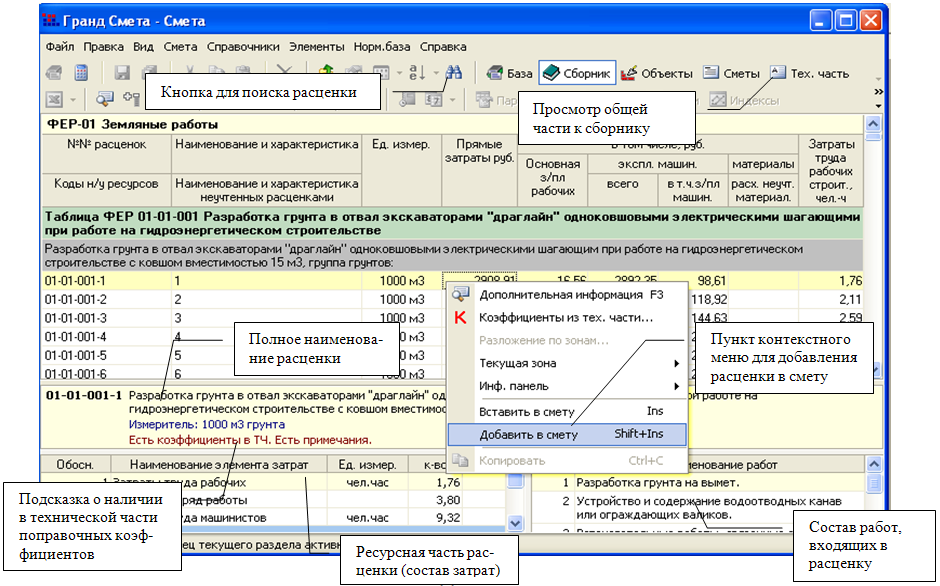Click the Excel export icon in second row
Screen dimensions: 940x586
[55, 99]
